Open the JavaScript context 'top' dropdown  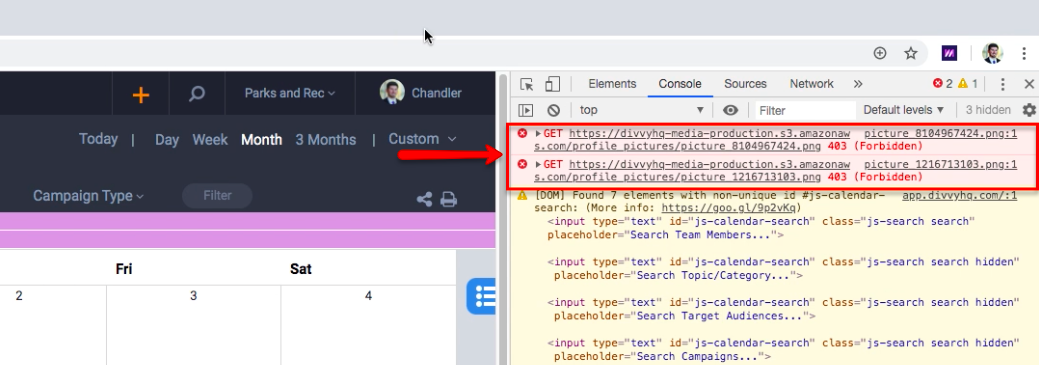tap(641, 110)
